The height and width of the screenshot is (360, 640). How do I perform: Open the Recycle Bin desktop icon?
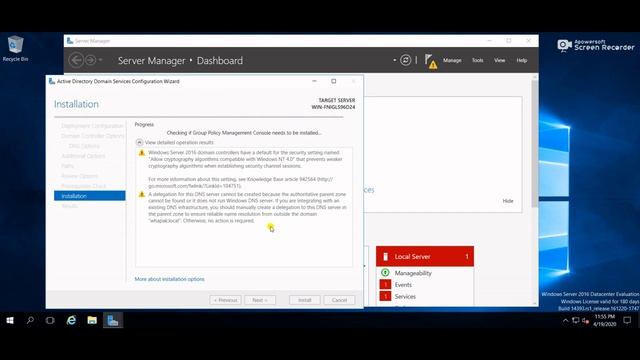click(16, 49)
